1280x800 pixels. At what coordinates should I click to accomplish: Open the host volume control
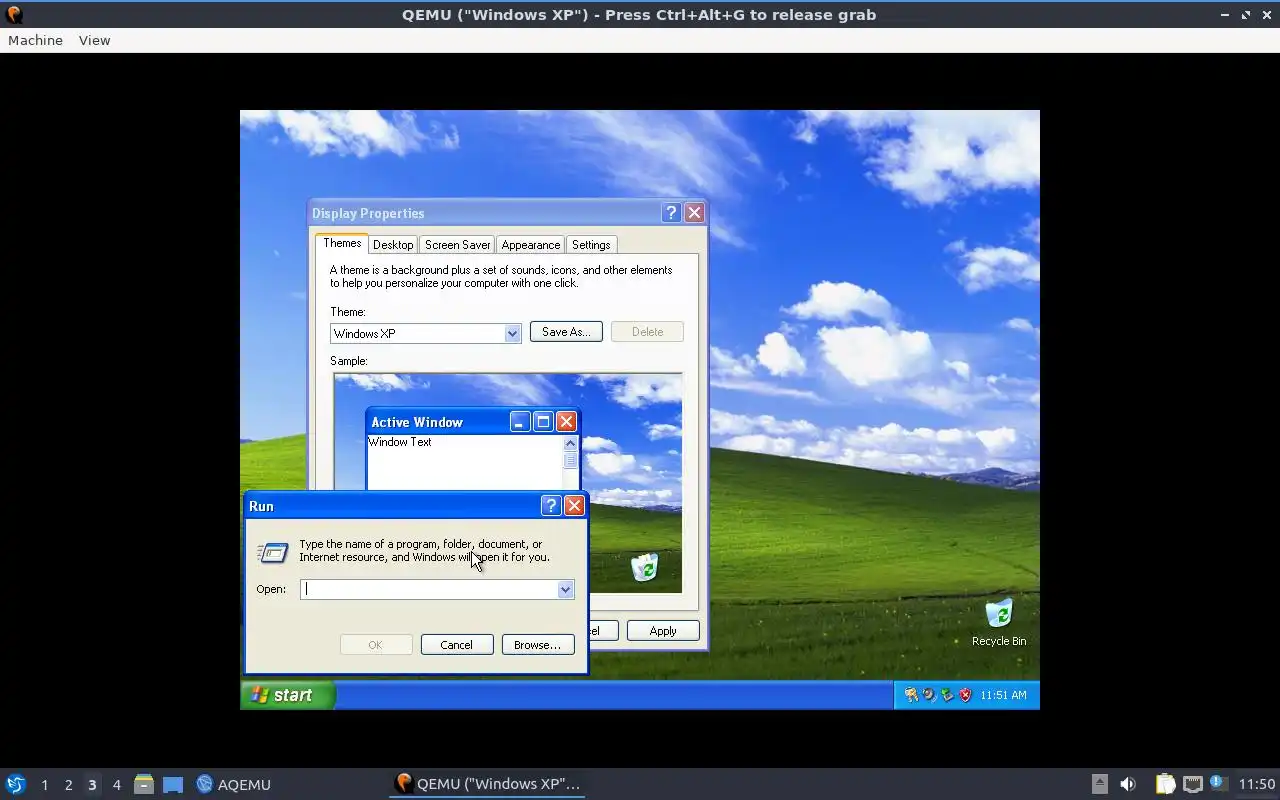click(1128, 784)
